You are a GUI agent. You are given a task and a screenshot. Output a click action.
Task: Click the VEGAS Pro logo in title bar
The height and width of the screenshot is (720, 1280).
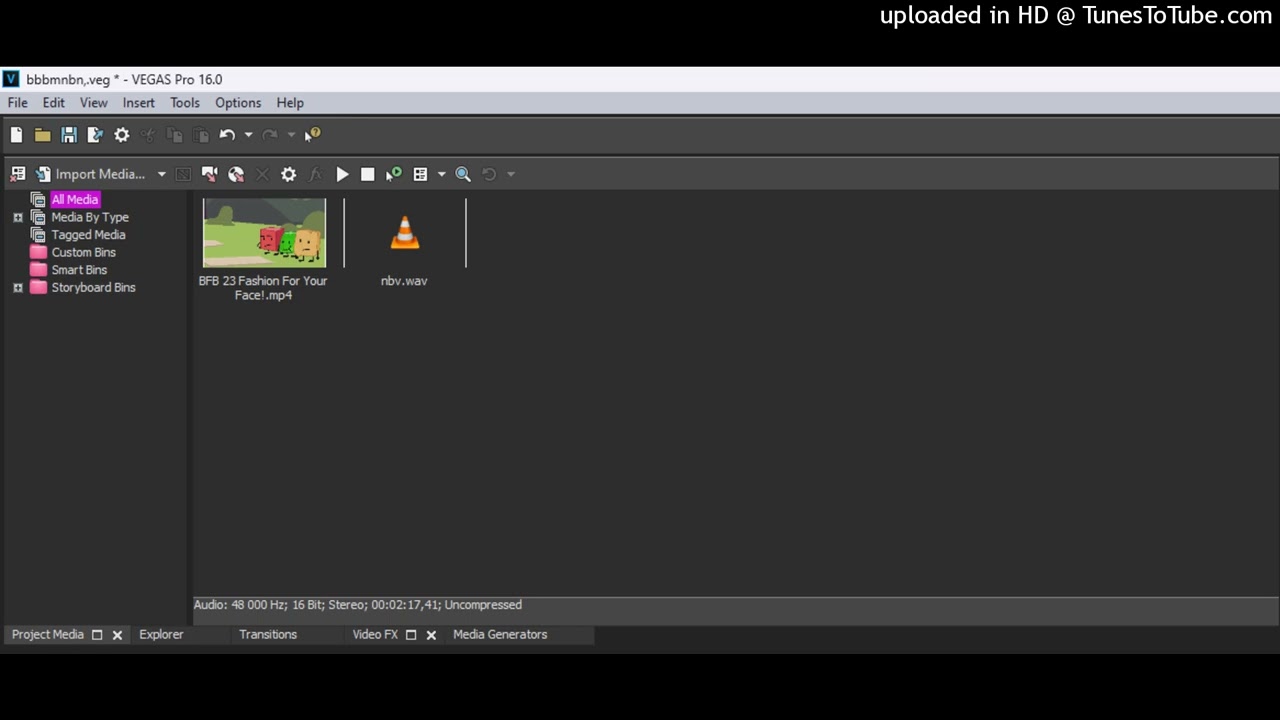click(11, 79)
